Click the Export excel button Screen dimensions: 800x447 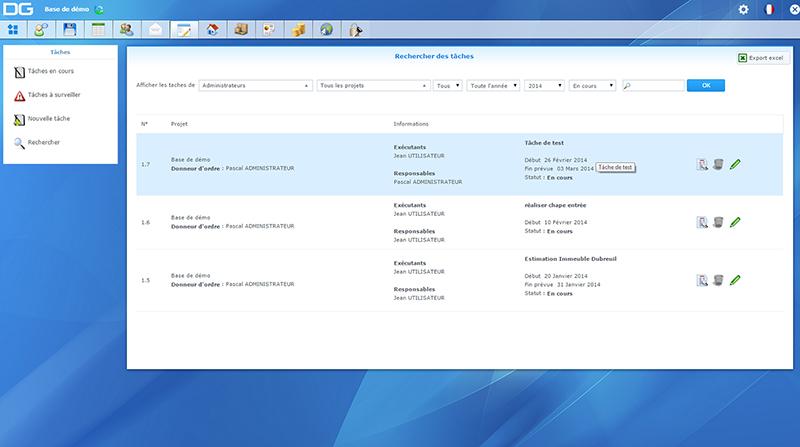coord(763,58)
